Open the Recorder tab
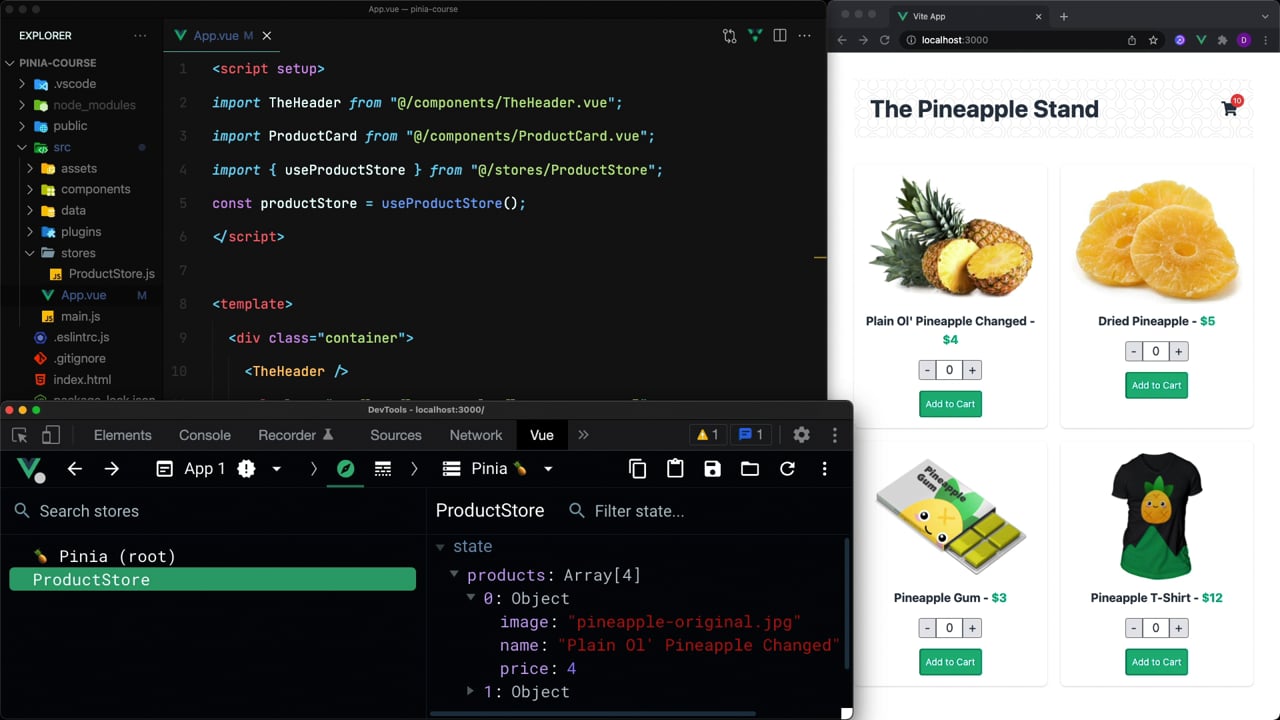This screenshot has height=720, width=1280. click(x=296, y=435)
